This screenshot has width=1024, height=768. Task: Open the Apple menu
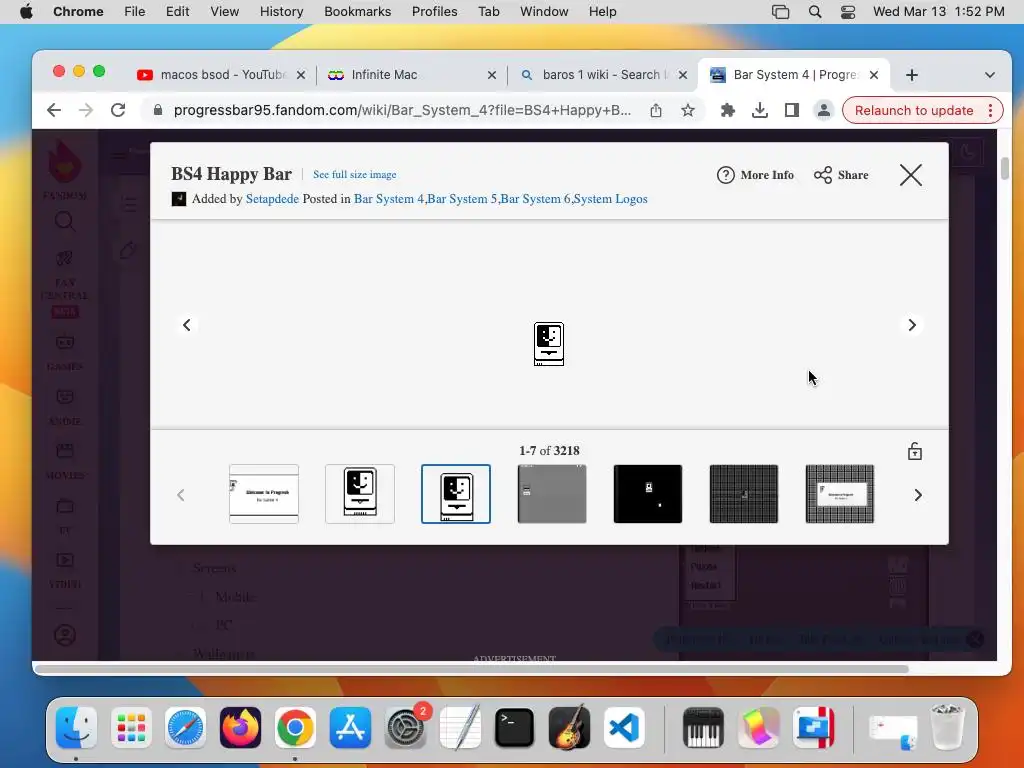click(x=26, y=12)
